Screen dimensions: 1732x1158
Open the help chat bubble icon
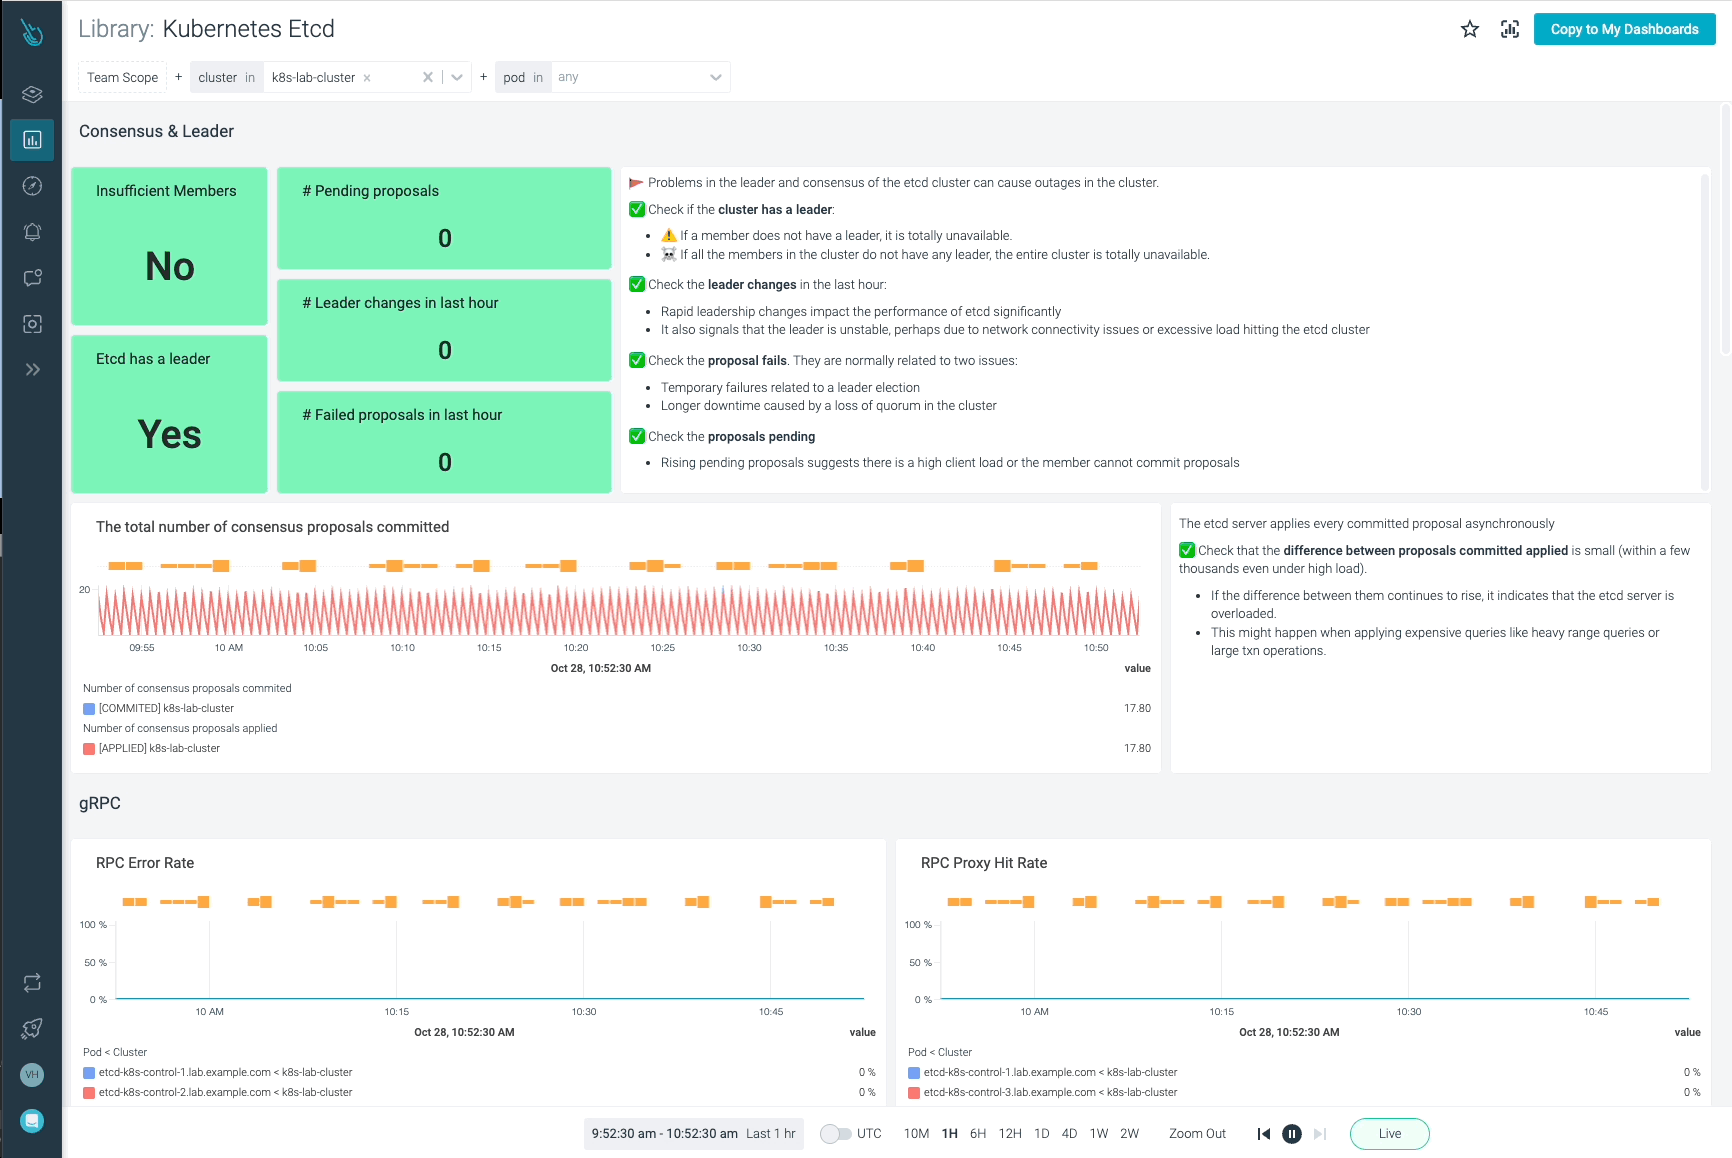(x=32, y=1120)
